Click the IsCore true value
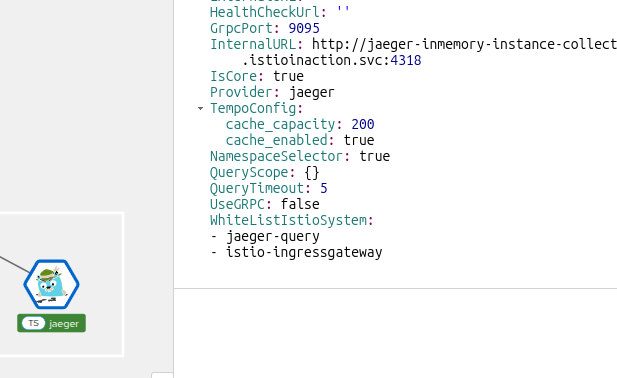This screenshot has width=617, height=378. [288, 76]
